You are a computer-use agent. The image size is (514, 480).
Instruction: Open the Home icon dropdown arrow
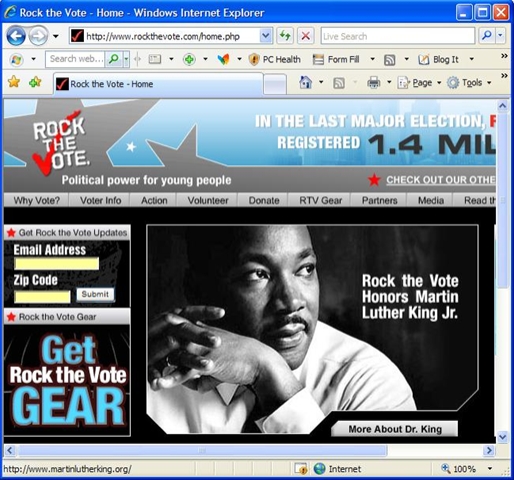[321, 82]
